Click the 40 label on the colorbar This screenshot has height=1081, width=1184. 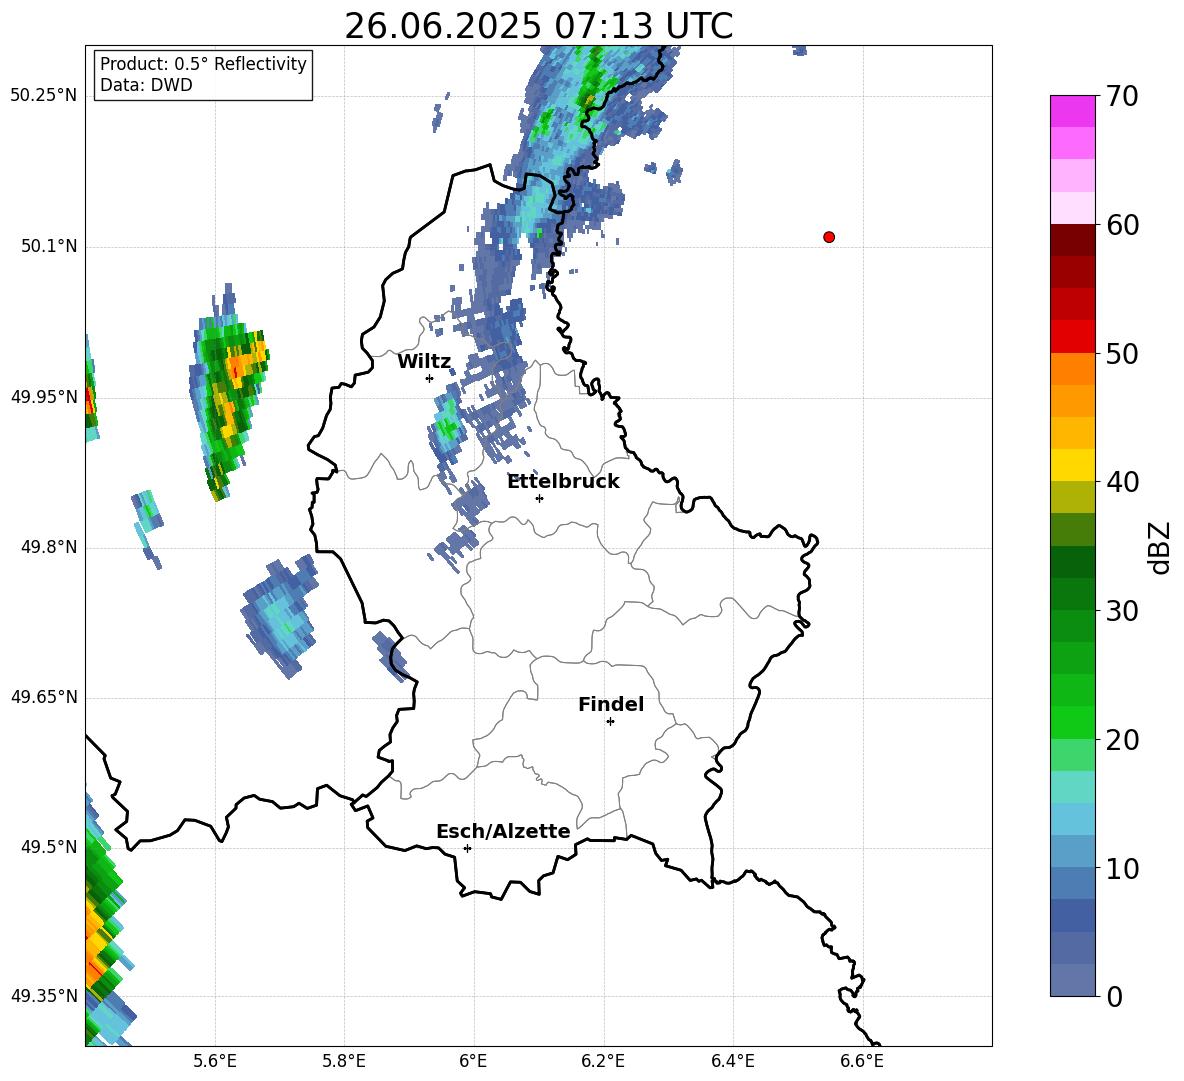(x=1121, y=482)
